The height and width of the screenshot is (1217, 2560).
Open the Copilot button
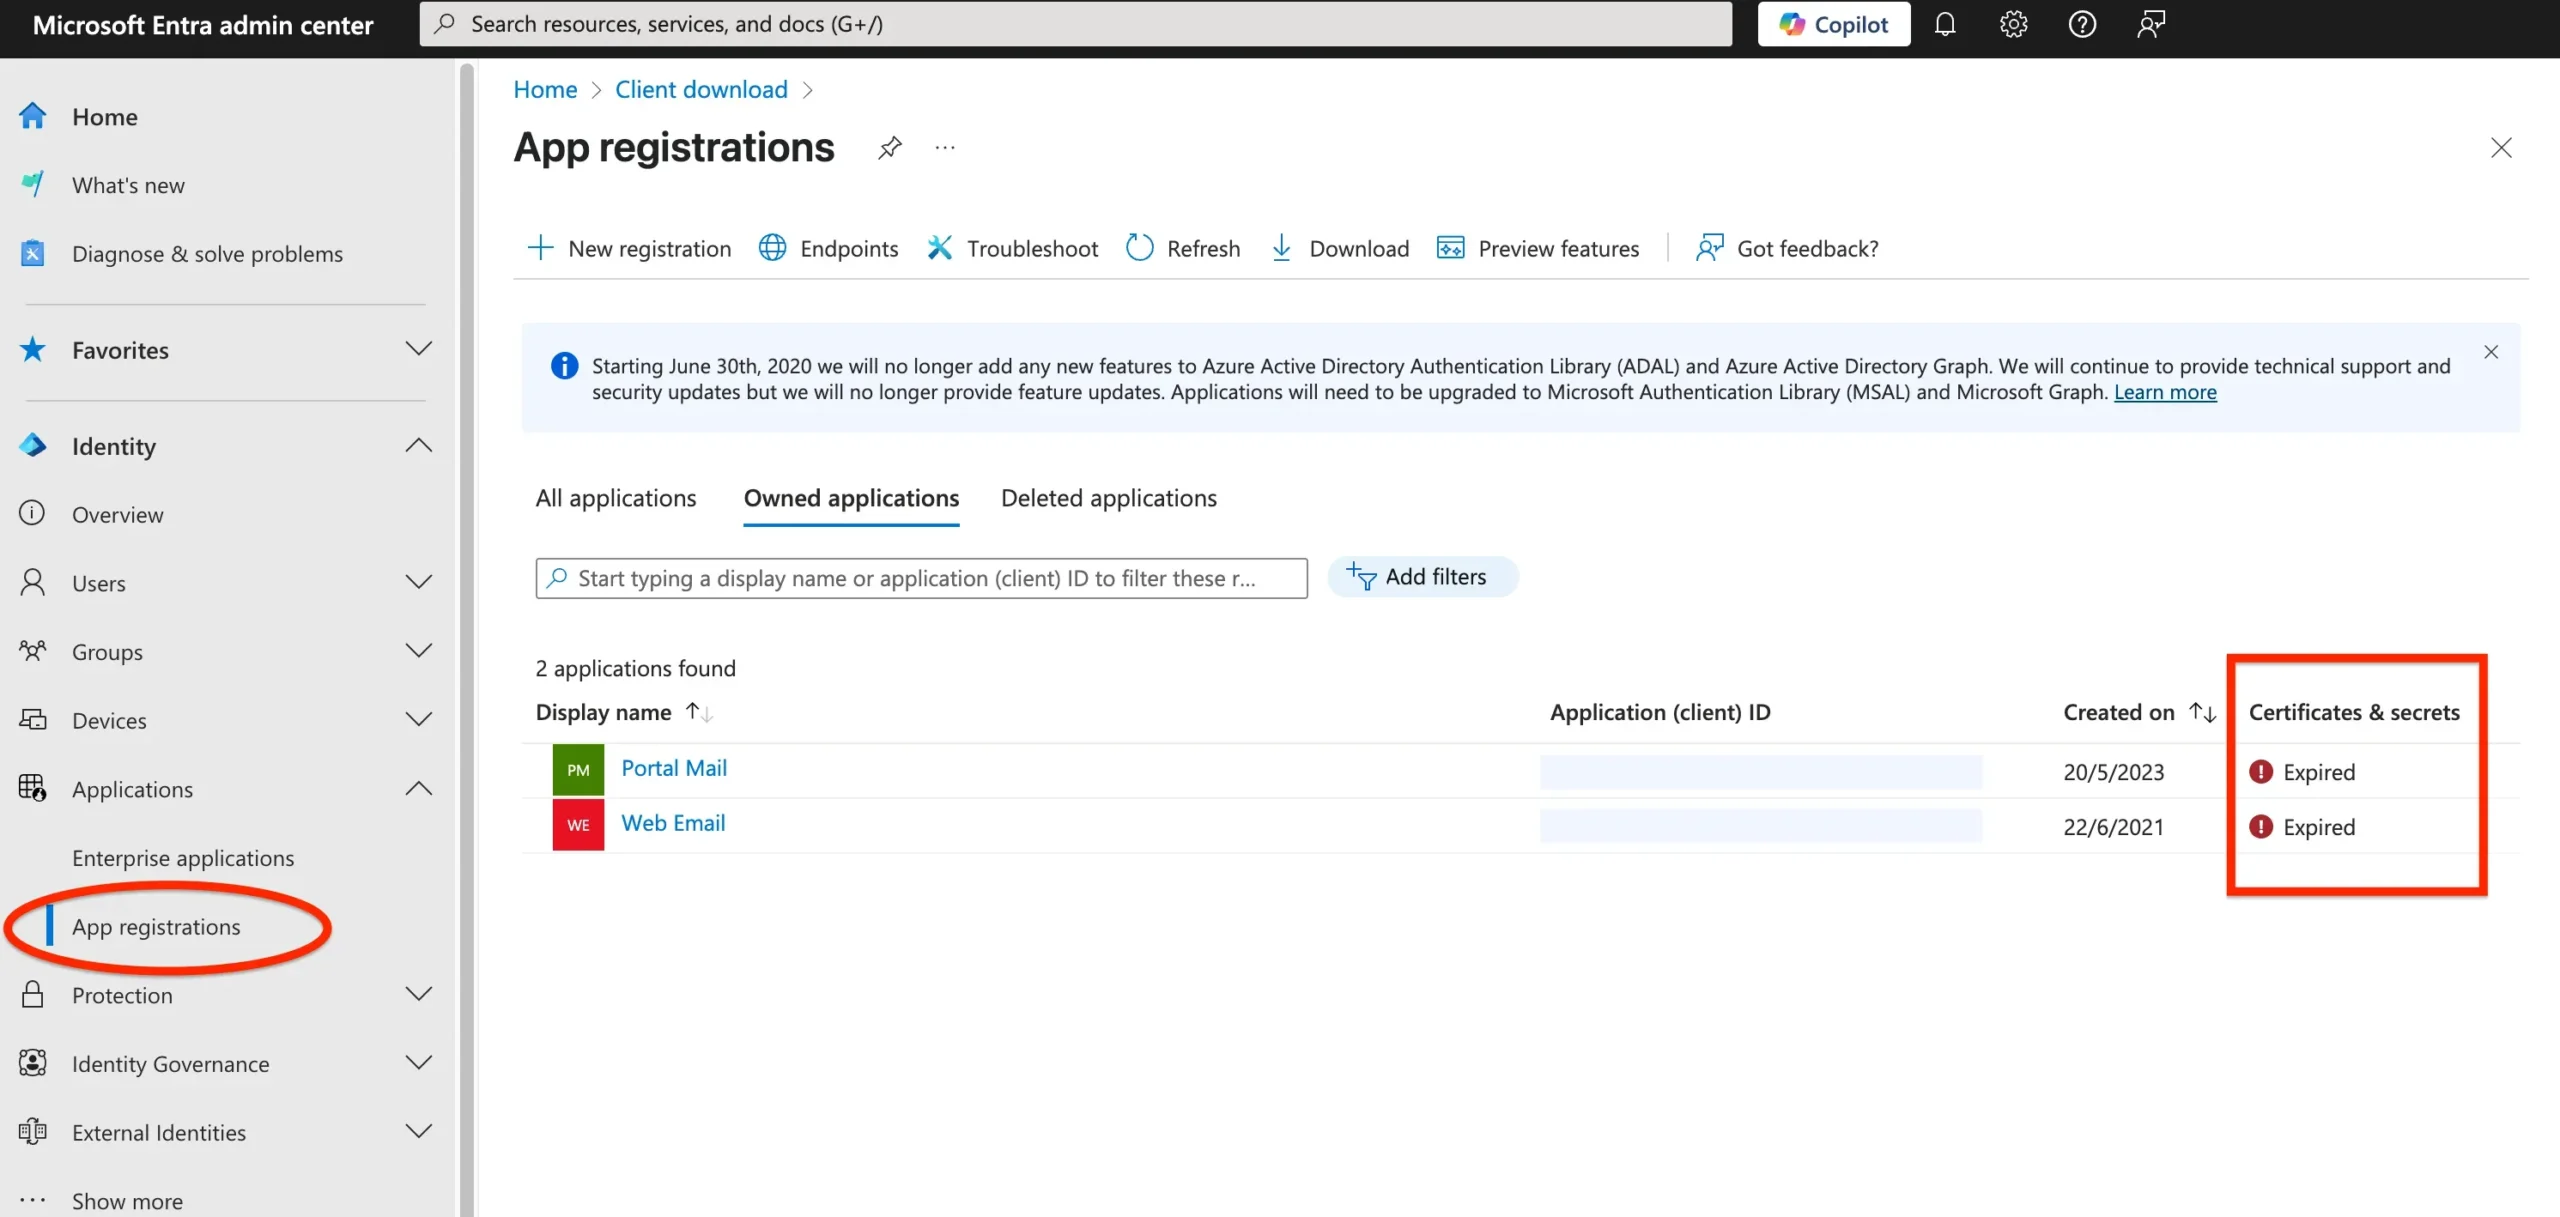(x=1833, y=24)
